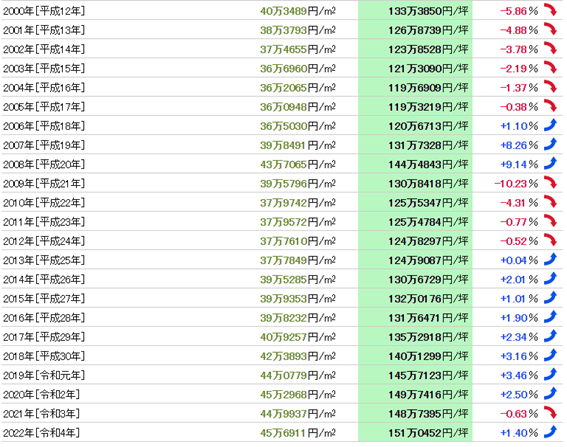This screenshot has height=447, width=567.
Task: Click the 119万3219円/坪 green cell
Action: (x=415, y=107)
